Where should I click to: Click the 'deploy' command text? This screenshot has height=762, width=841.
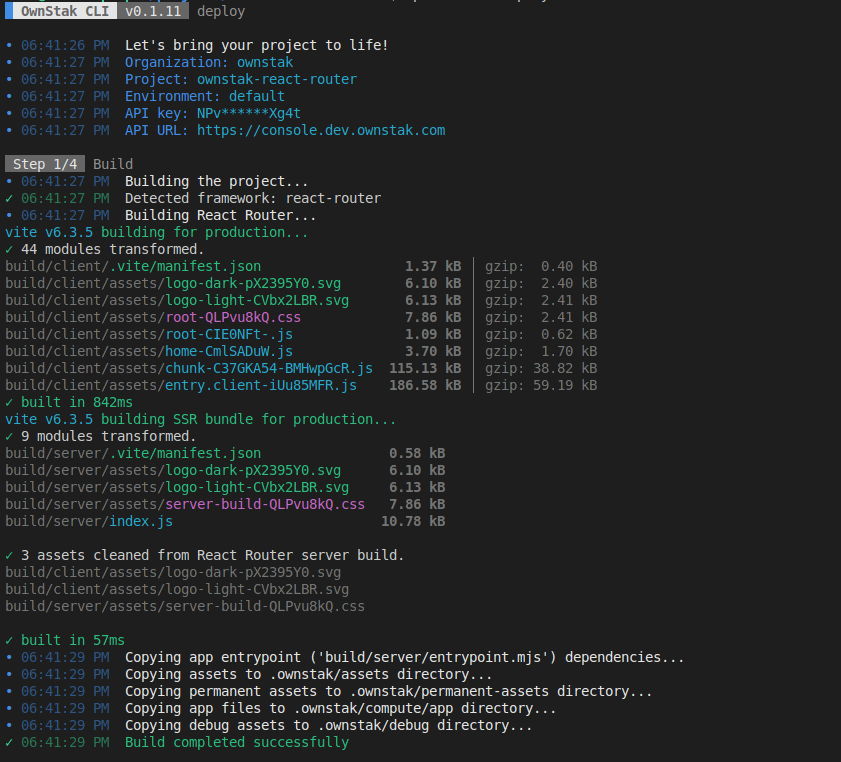point(221,11)
